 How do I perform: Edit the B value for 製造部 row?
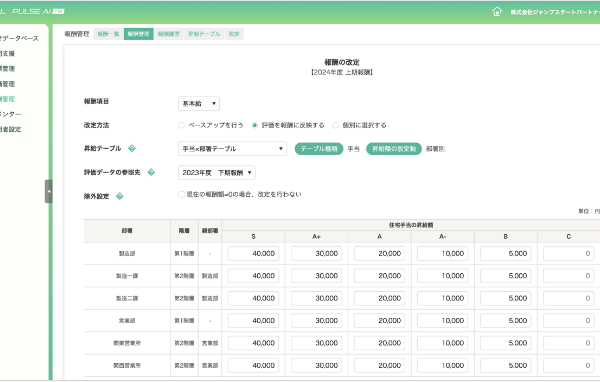click(x=505, y=253)
